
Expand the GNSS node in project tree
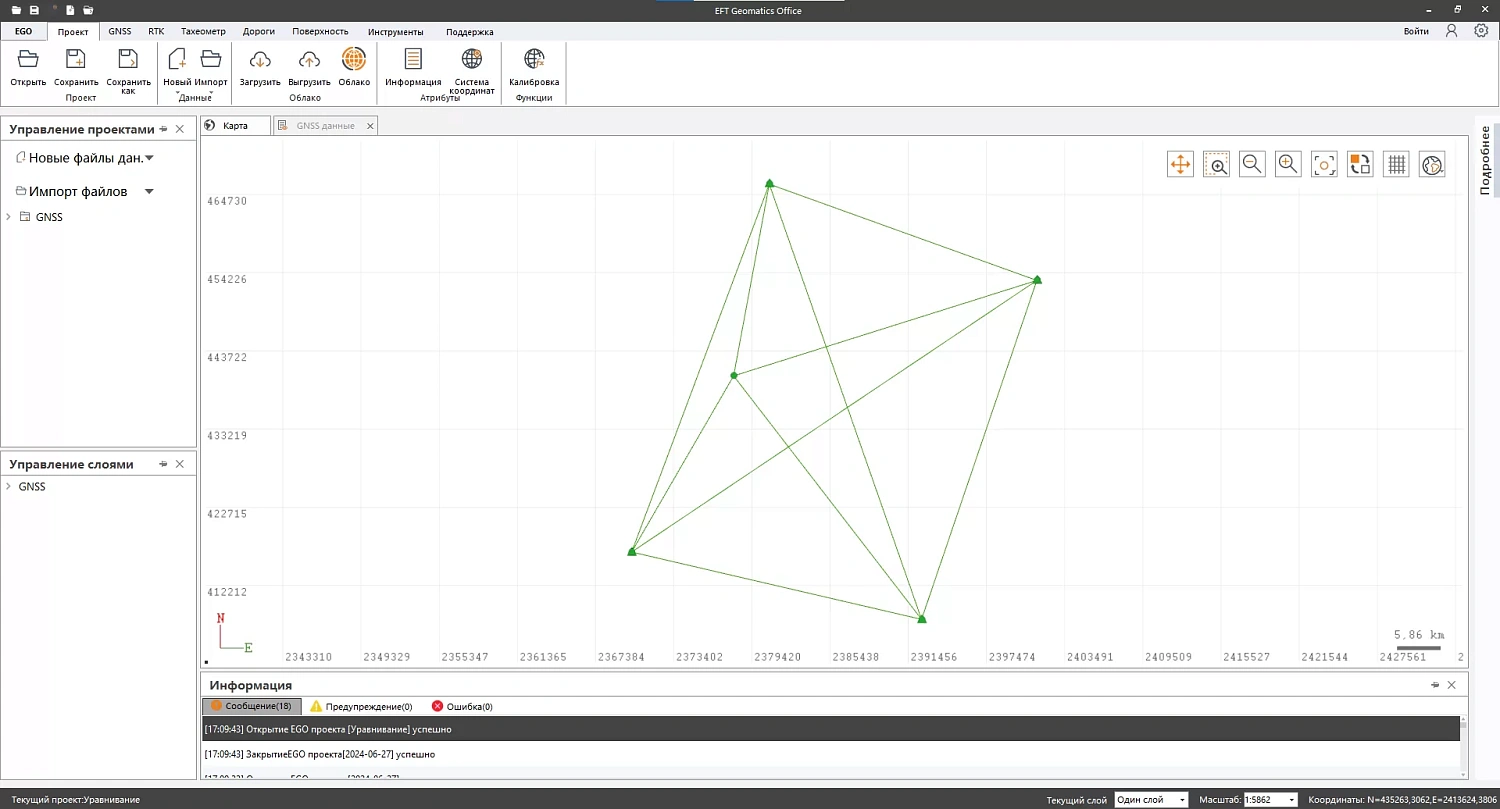pyautogui.click(x=9, y=217)
